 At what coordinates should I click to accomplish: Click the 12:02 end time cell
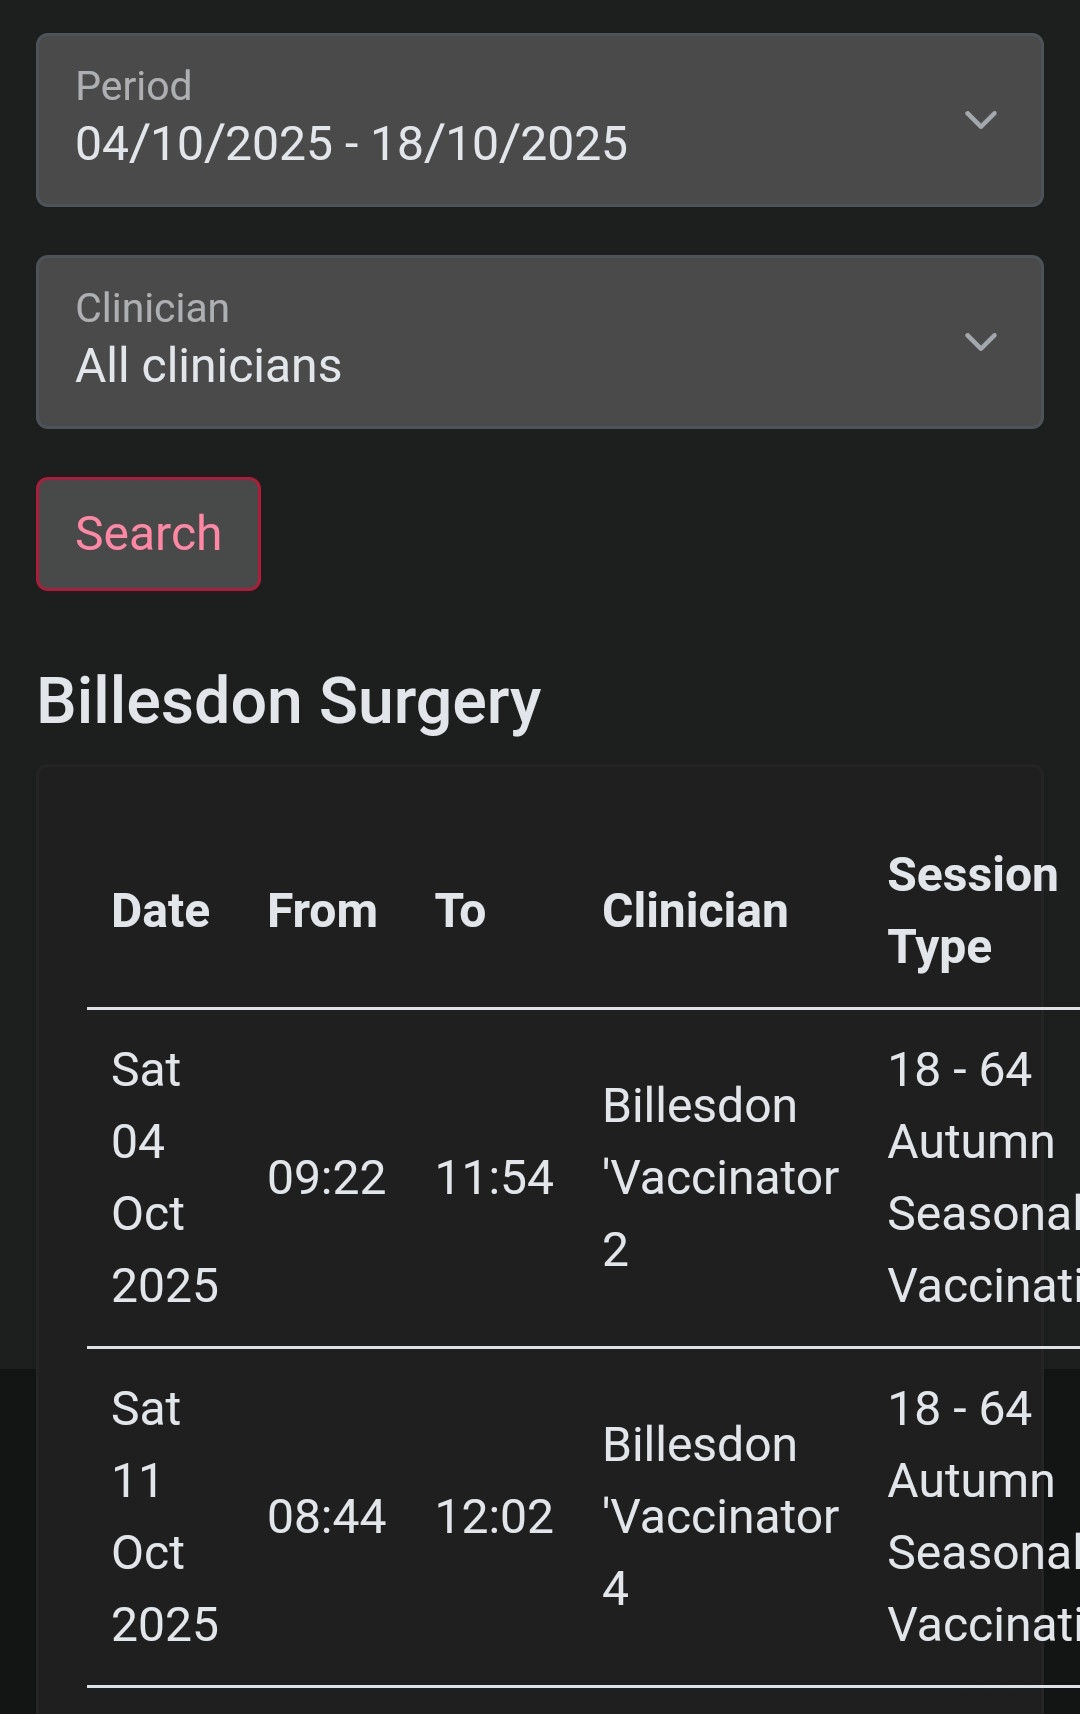(x=494, y=1517)
